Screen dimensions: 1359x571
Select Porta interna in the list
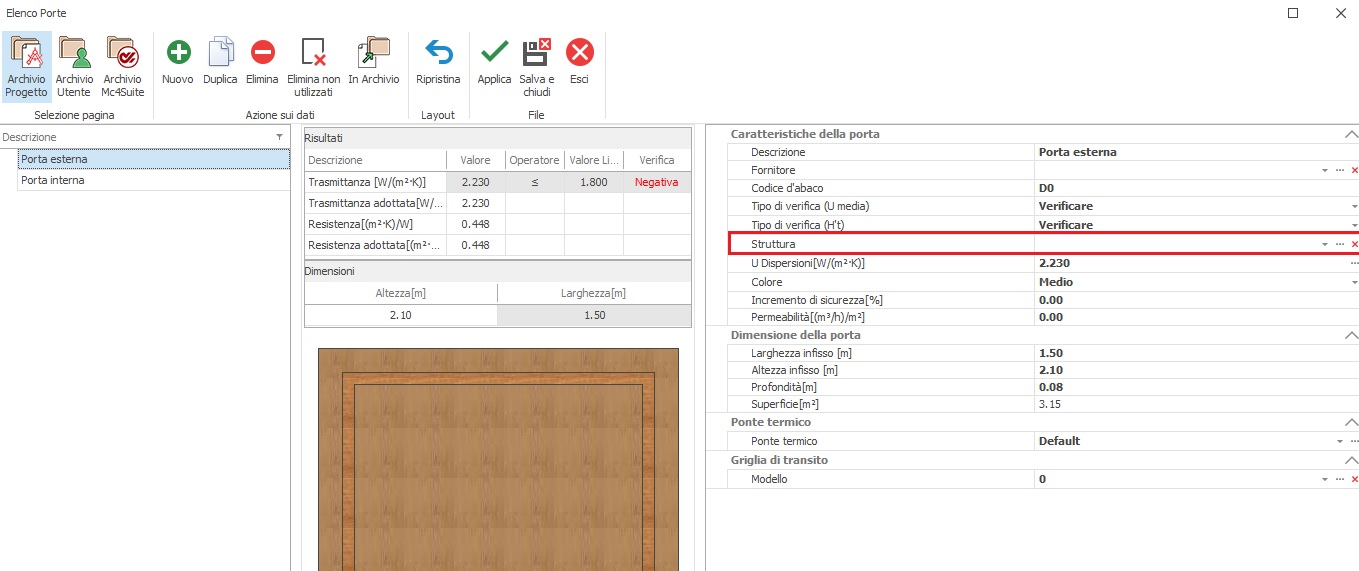click(53, 181)
